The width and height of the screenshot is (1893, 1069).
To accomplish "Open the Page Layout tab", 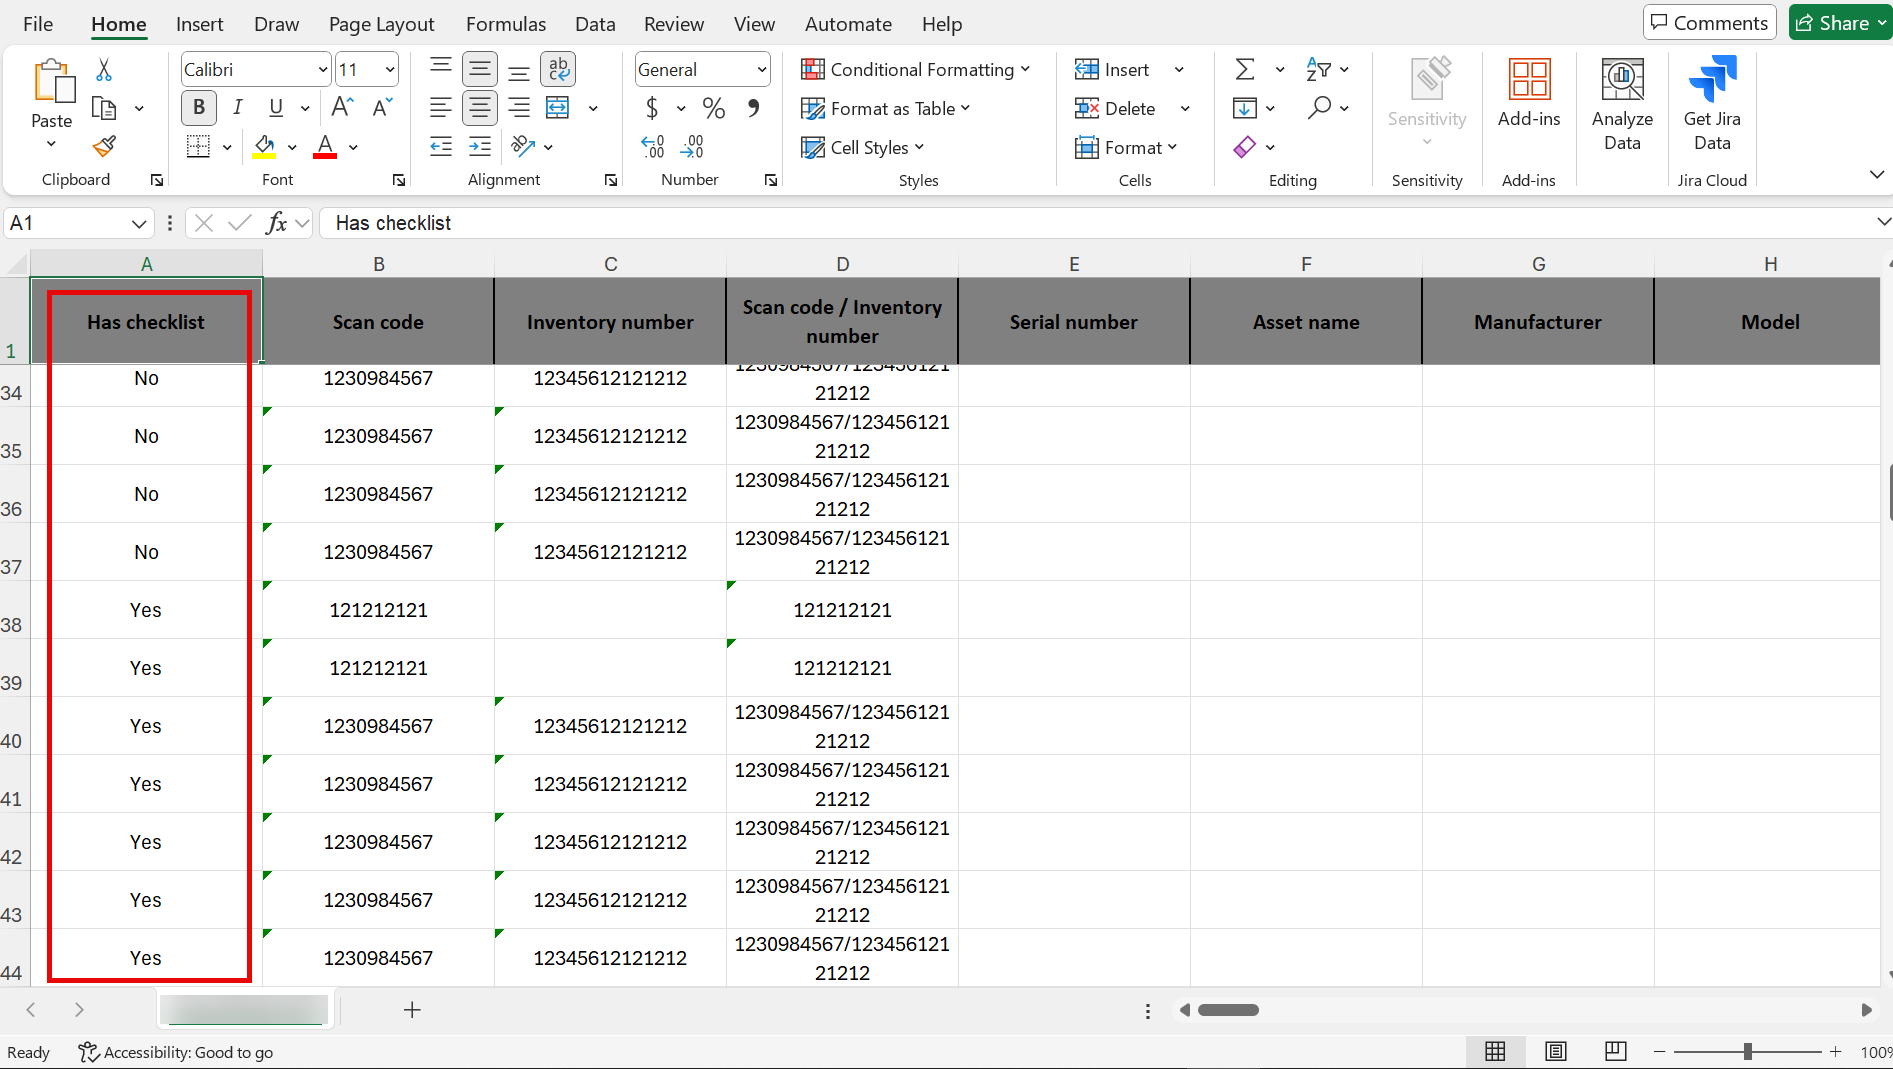I will tap(381, 24).
